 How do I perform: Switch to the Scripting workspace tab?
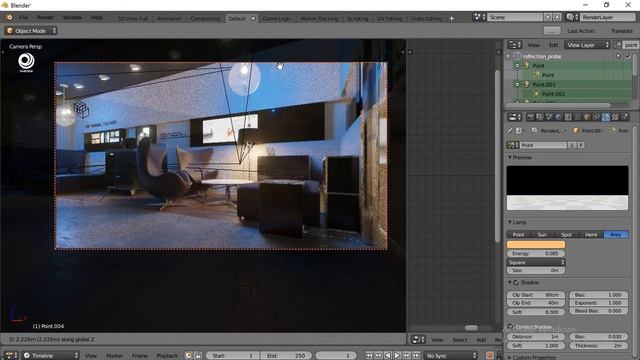pyautogui.click(x=358, y=19)
